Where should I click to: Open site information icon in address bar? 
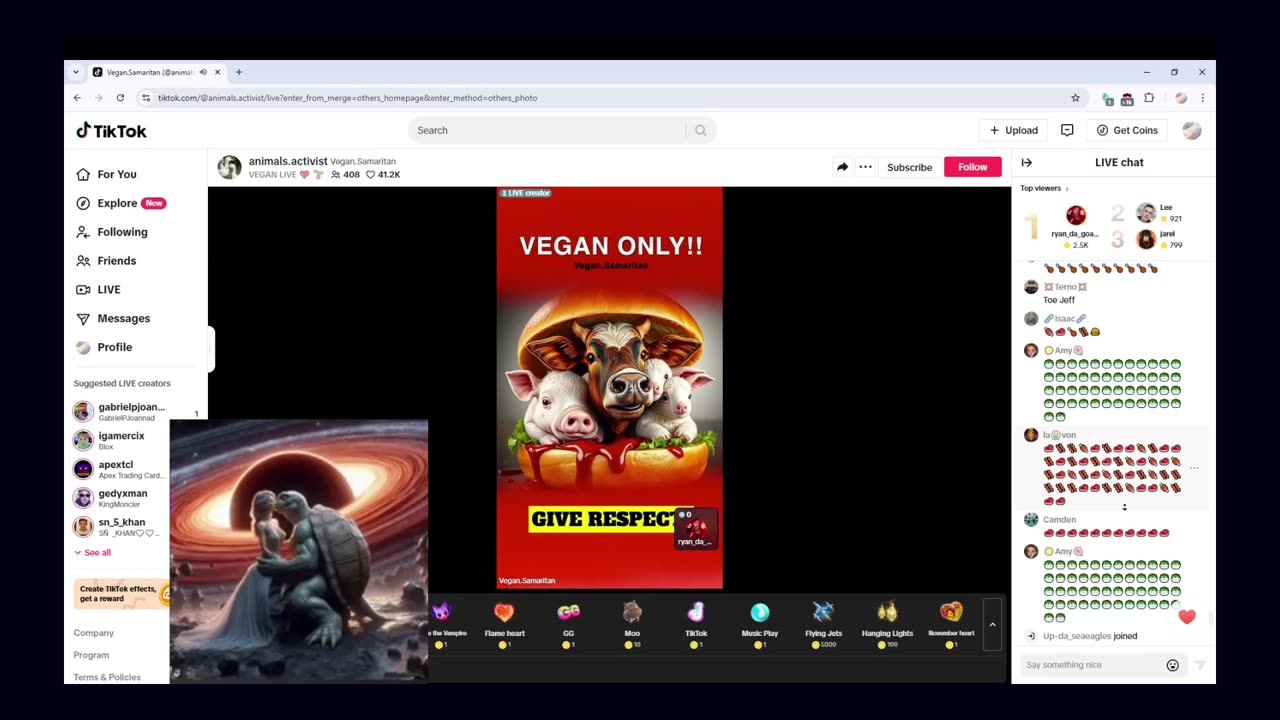point(146,98)
